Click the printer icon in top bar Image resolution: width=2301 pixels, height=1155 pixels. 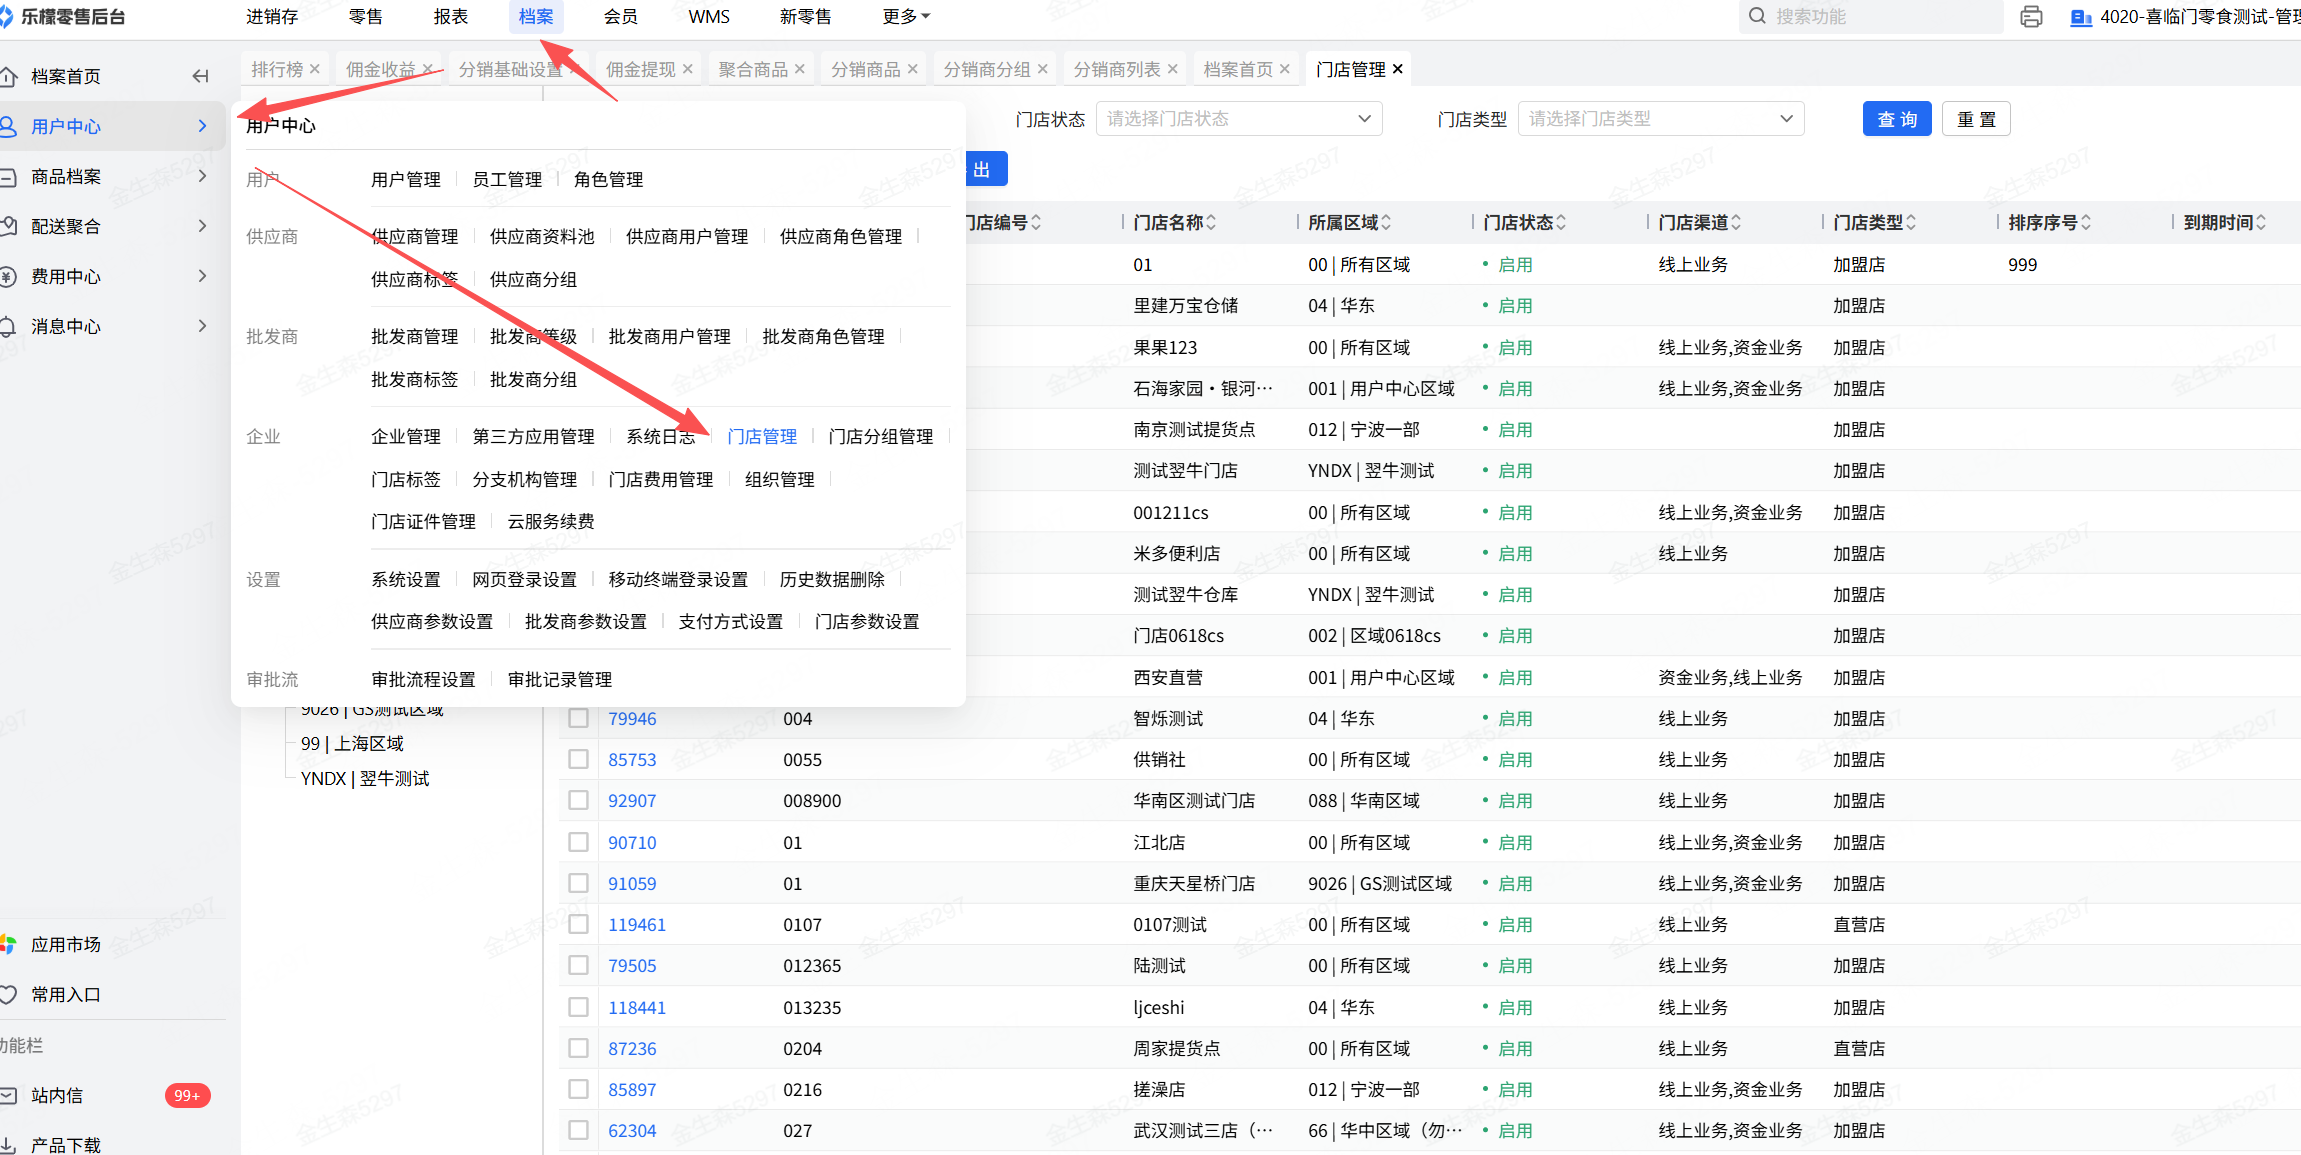tap(2031, 17)
